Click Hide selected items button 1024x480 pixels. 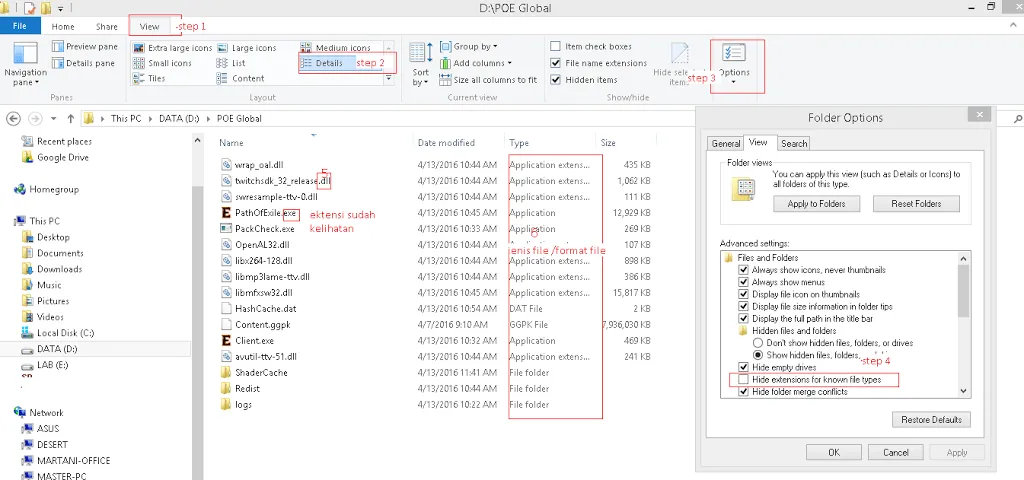679,65
